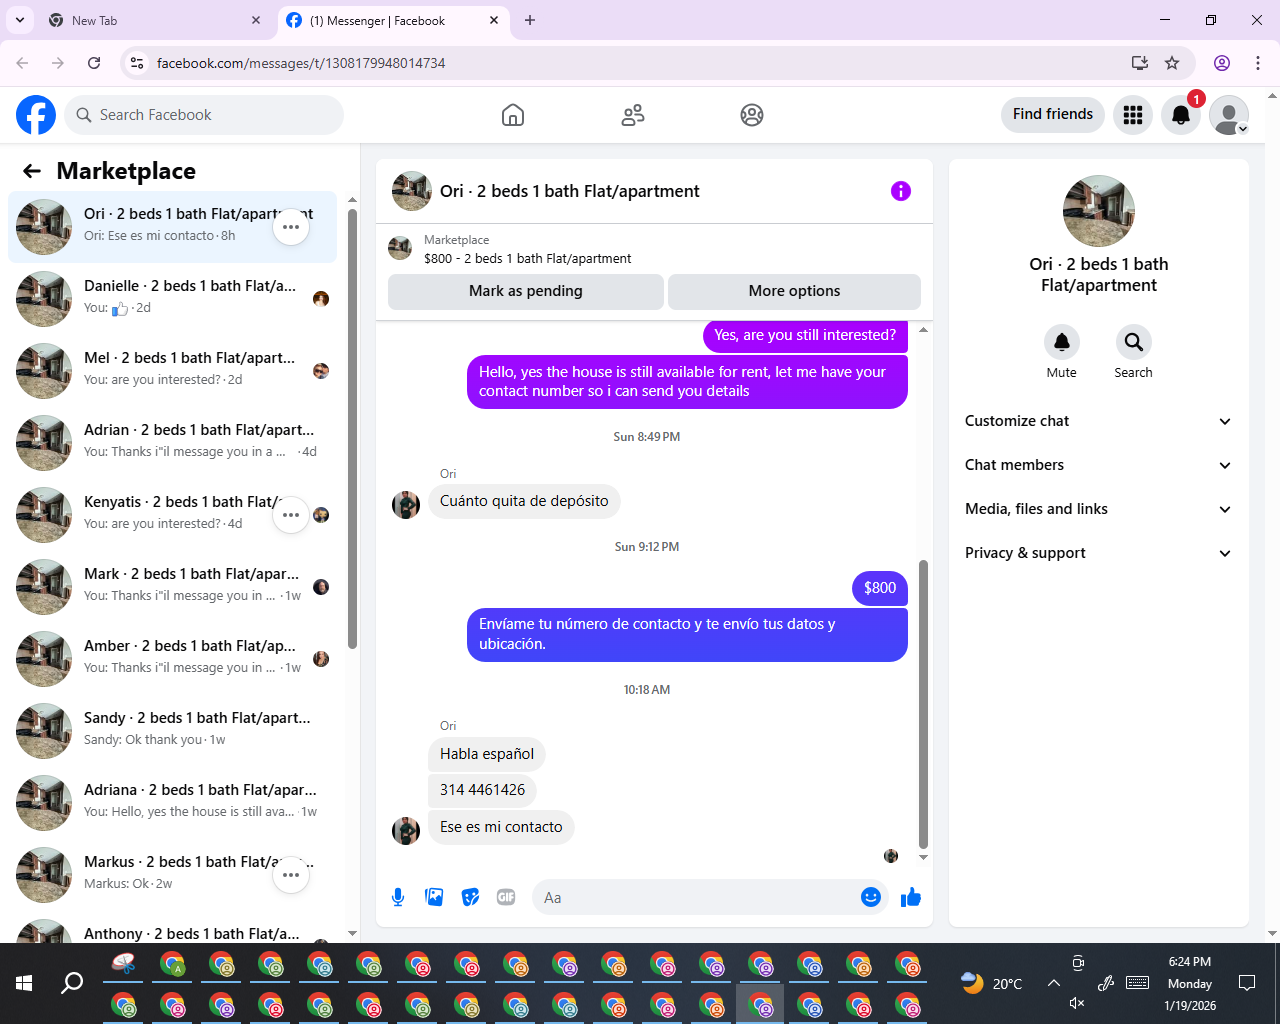Viewport: 1280px width, 1024px height.
Task: Open chat with Adrian
Action: [x=172, y=443]
